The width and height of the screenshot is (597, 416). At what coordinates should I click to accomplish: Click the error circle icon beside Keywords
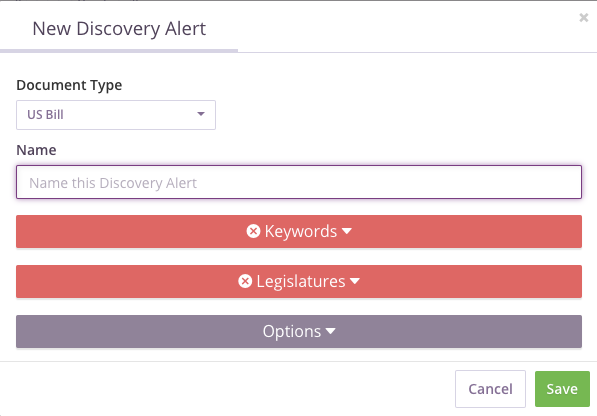coord(253,231)
